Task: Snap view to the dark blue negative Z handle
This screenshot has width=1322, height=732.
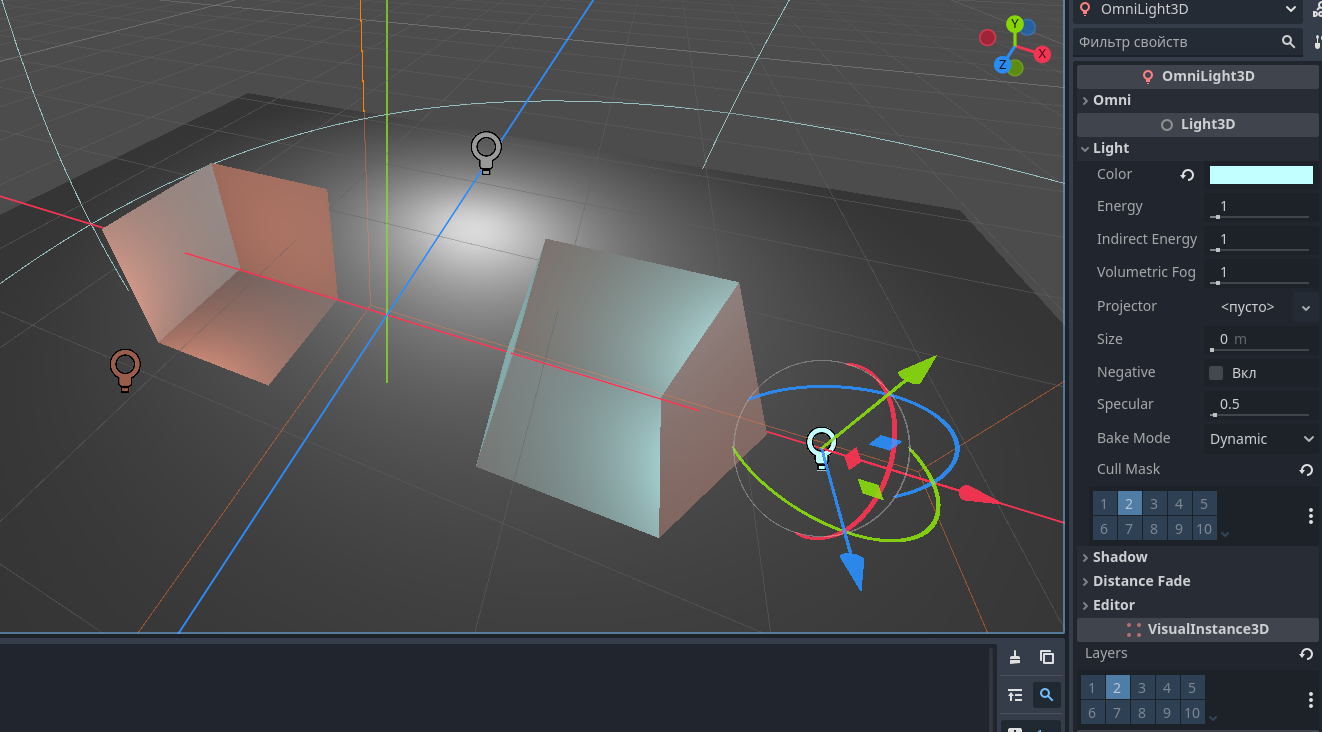Action: click(x=1028, y=27)
